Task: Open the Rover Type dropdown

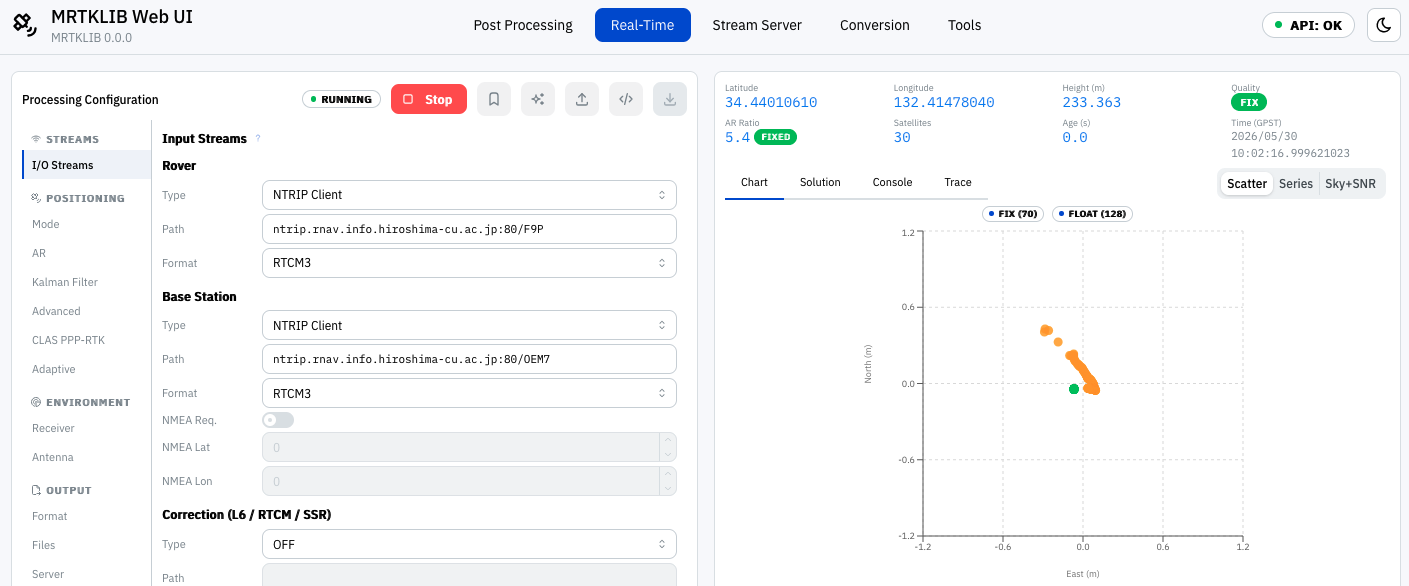Action: tap(469, 195)
